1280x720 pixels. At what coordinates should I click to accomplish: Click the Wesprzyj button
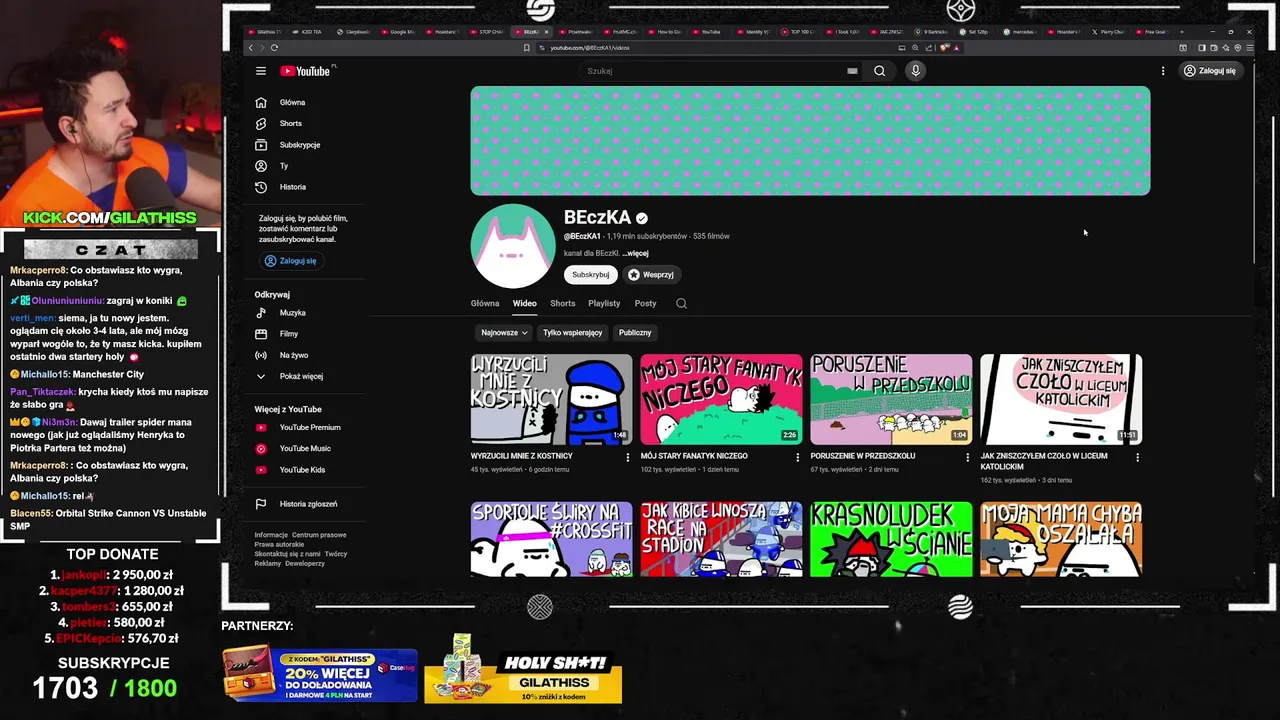tap(652, 274)
